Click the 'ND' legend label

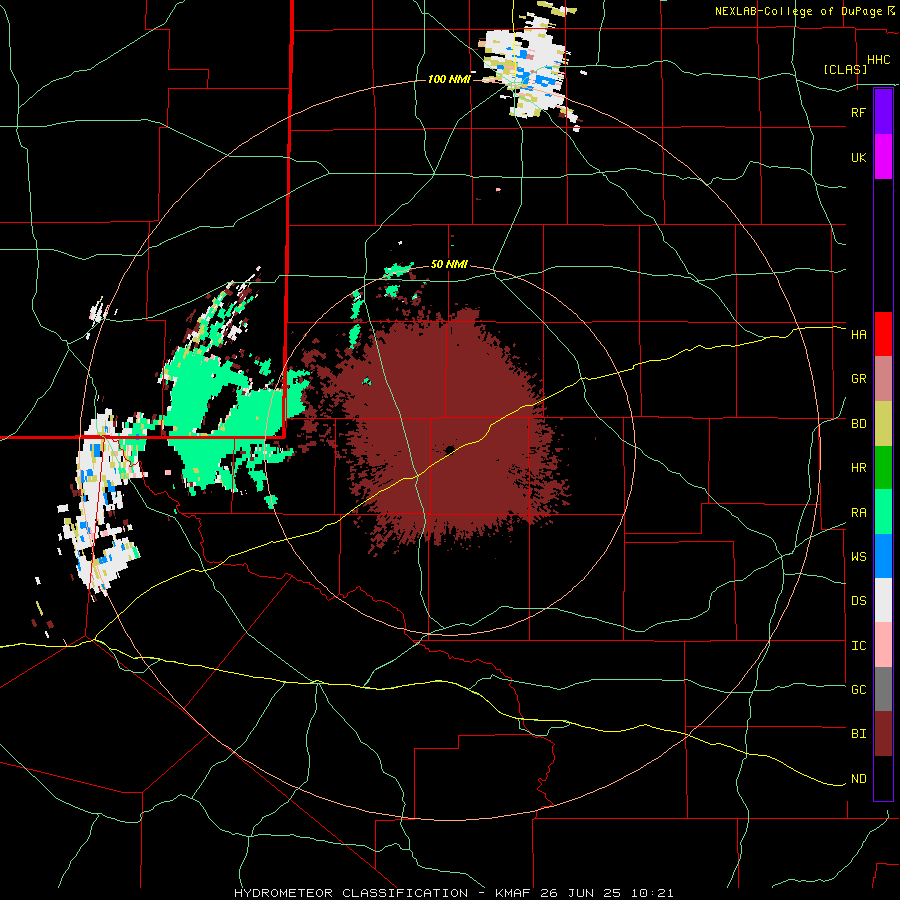[858, 779]
